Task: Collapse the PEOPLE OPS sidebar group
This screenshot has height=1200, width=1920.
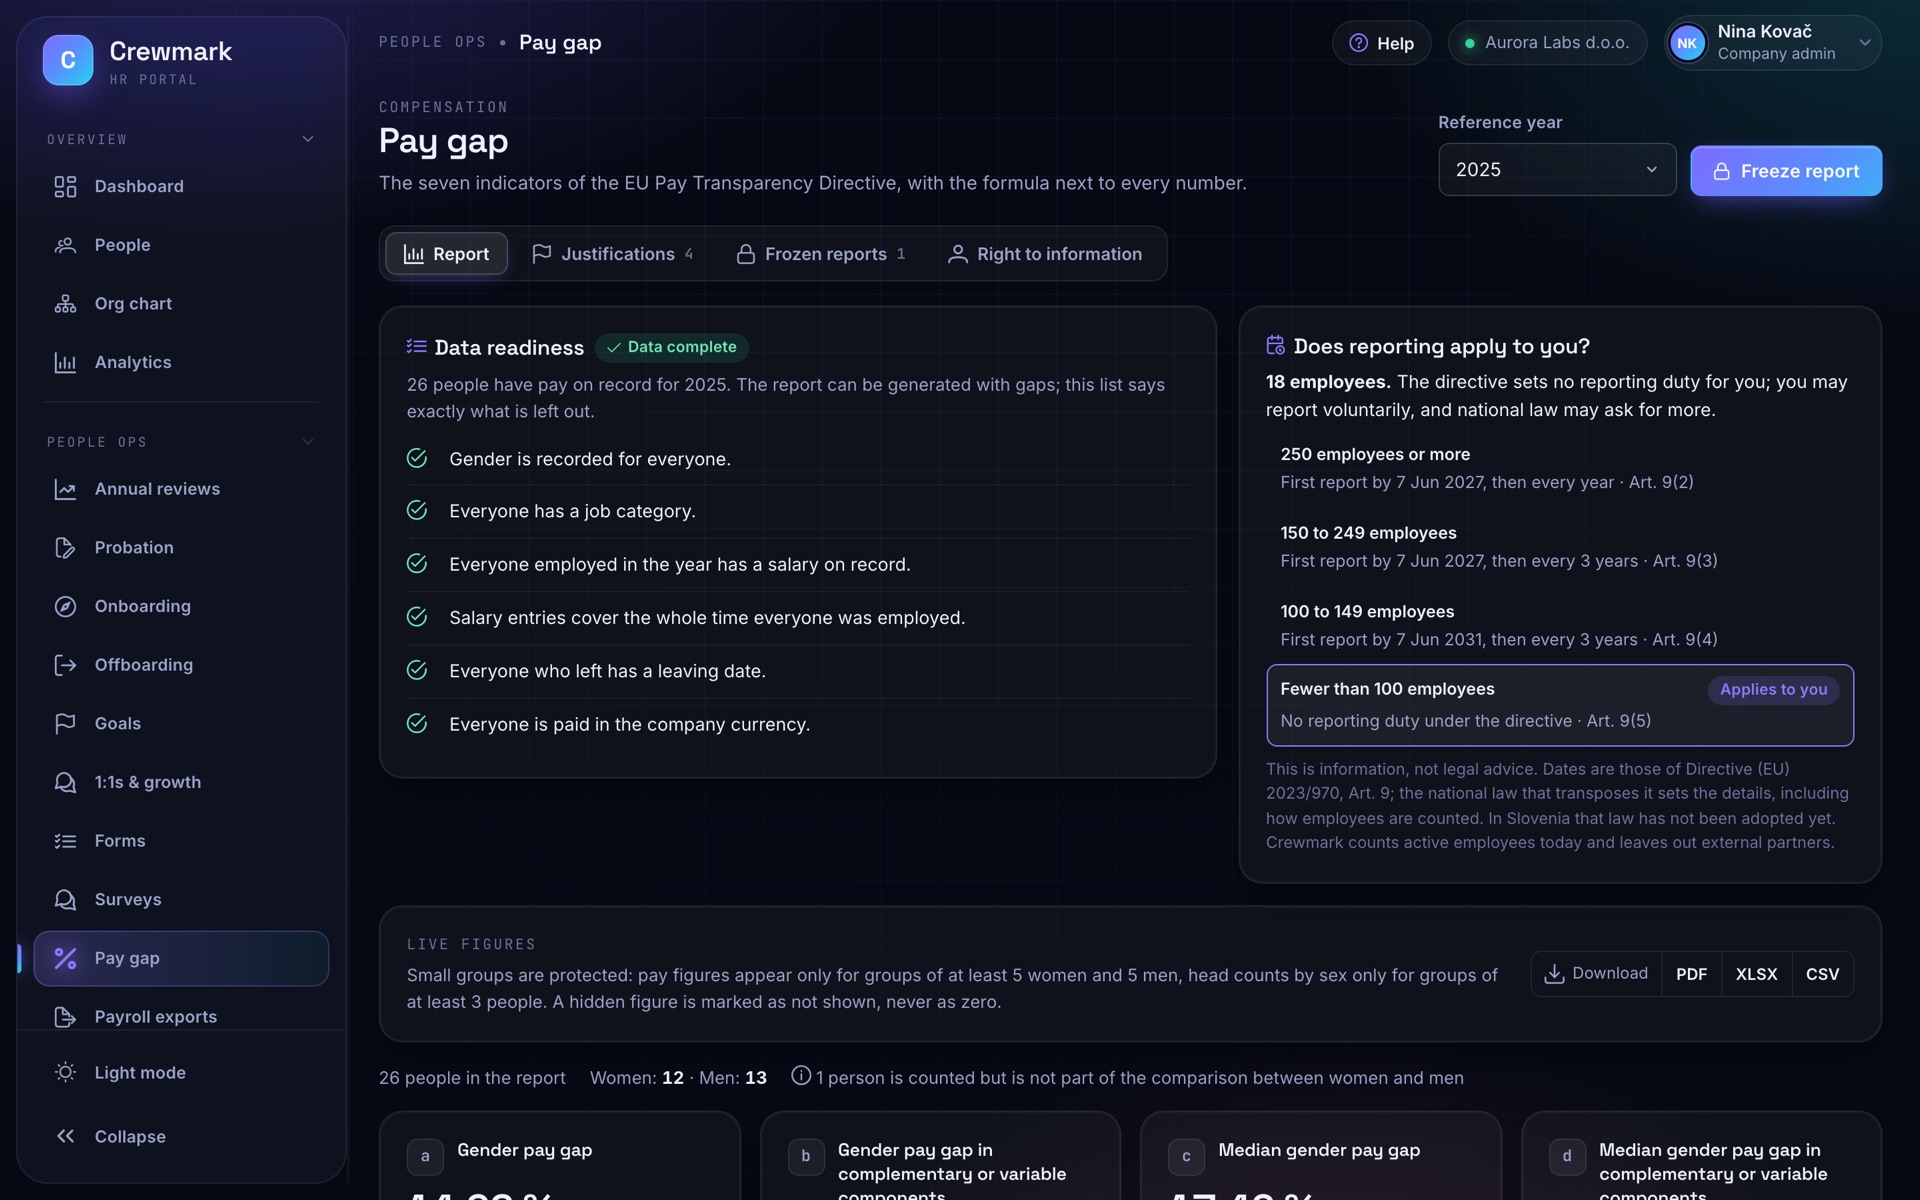Action: (308, 442)
